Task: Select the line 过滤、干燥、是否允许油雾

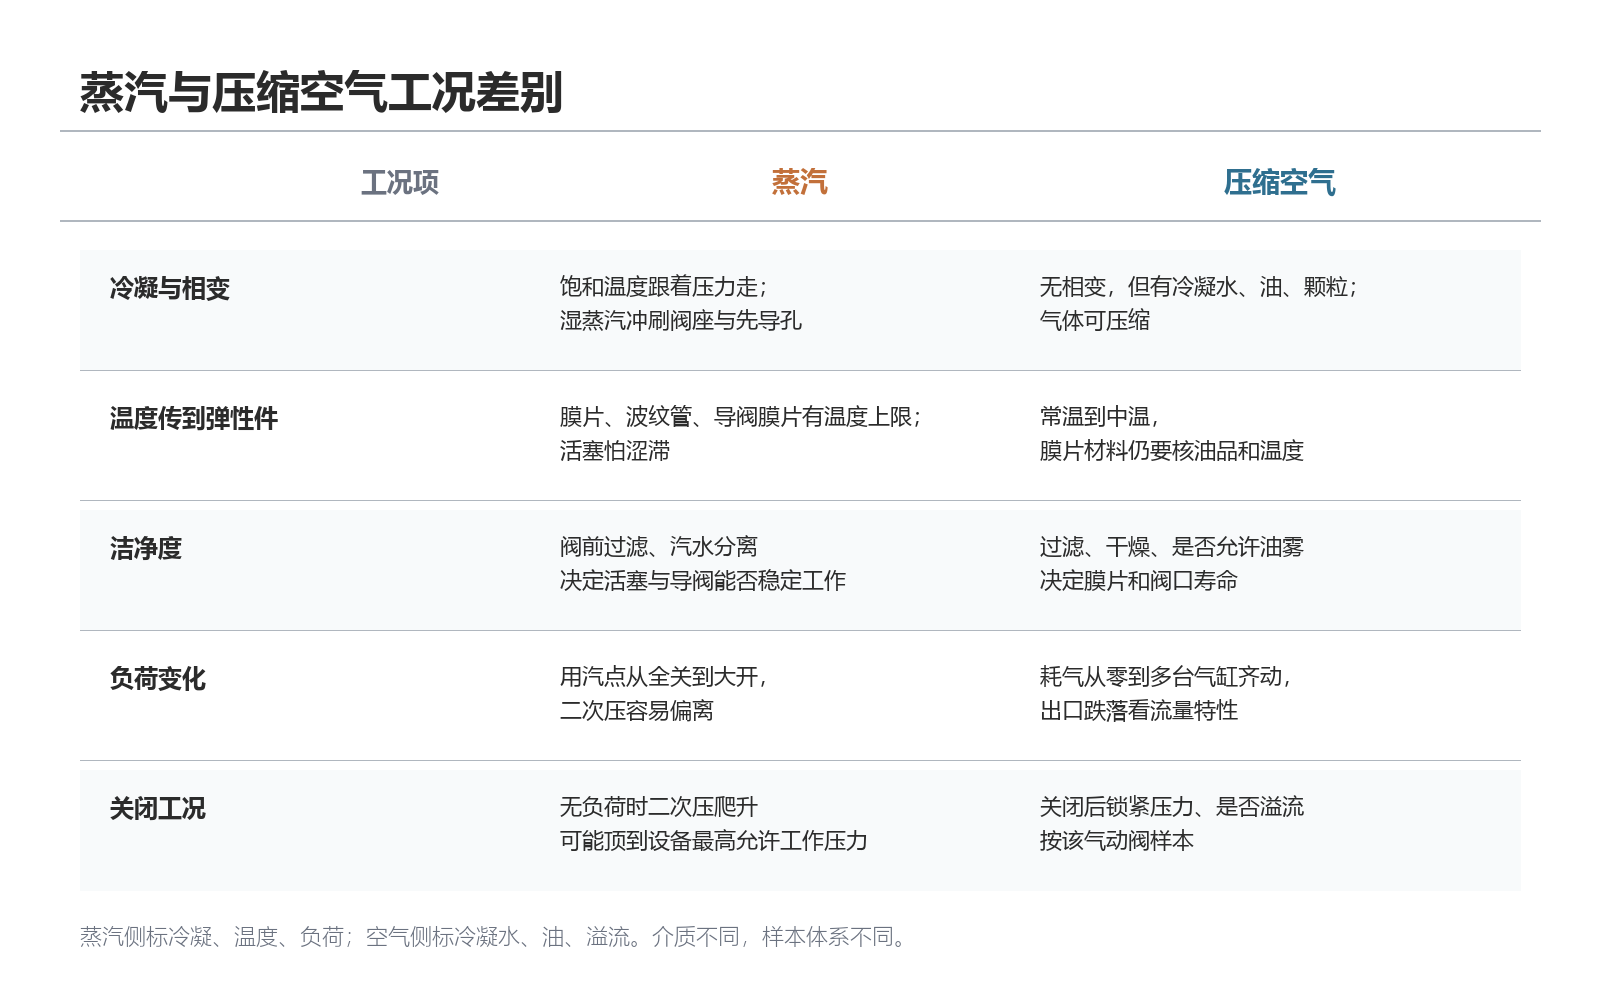Action: [x=1172, y=547]
